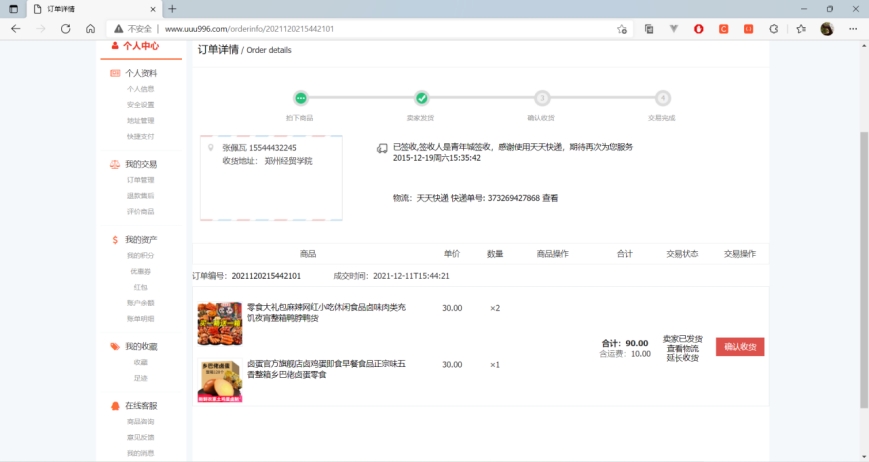Click the delivery truck status icon

pyautogui.click(x=382, y=148)
